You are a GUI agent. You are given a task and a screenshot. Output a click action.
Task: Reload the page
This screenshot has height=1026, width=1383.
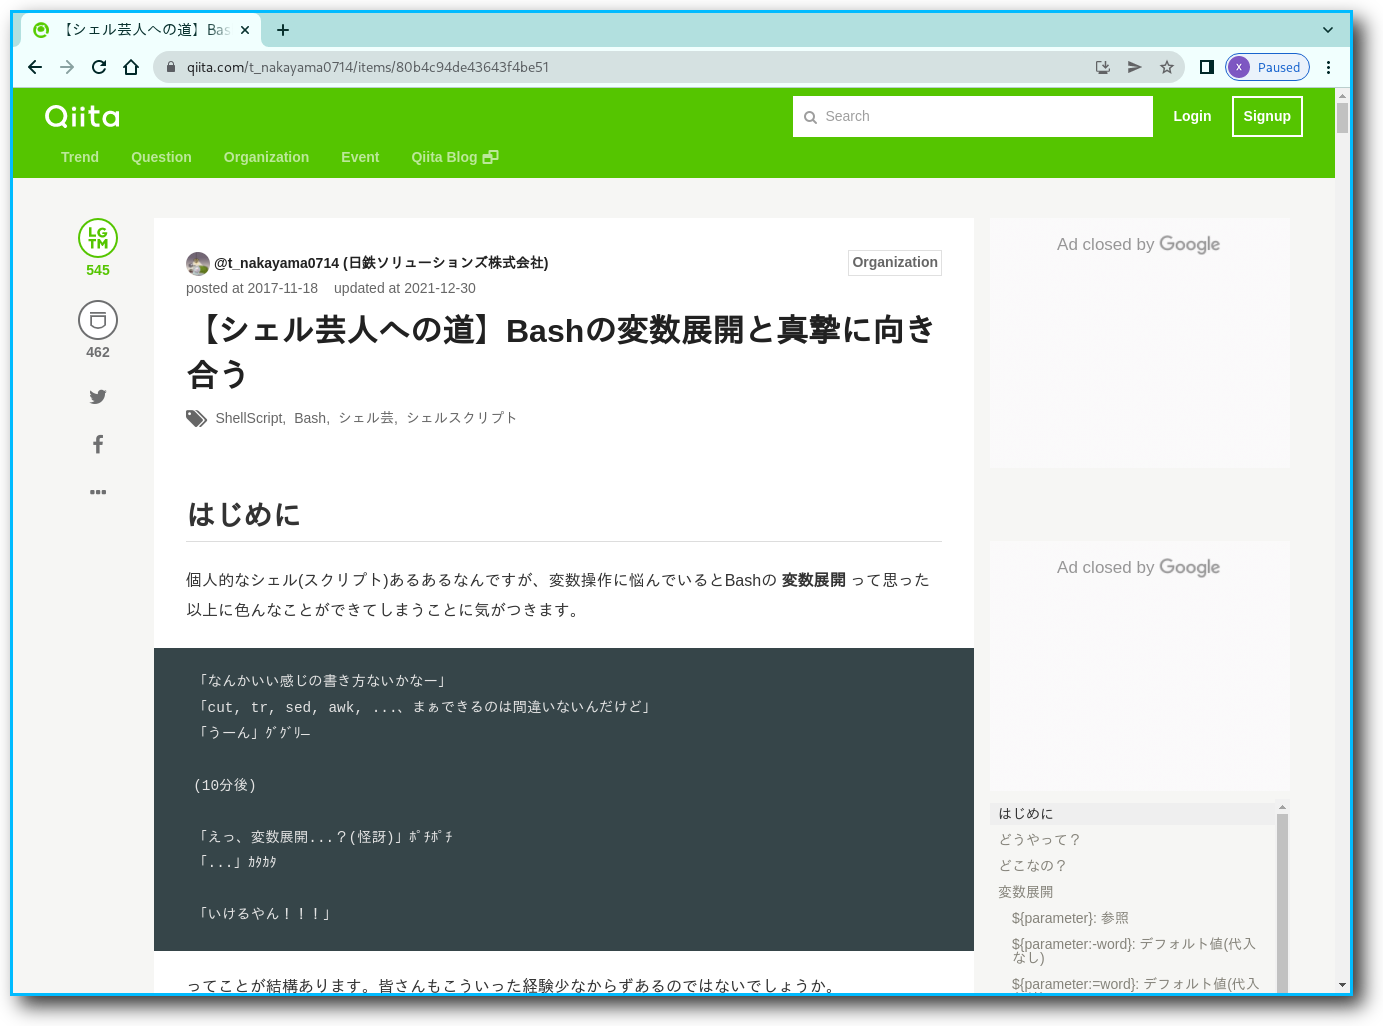tap(99, 67)
